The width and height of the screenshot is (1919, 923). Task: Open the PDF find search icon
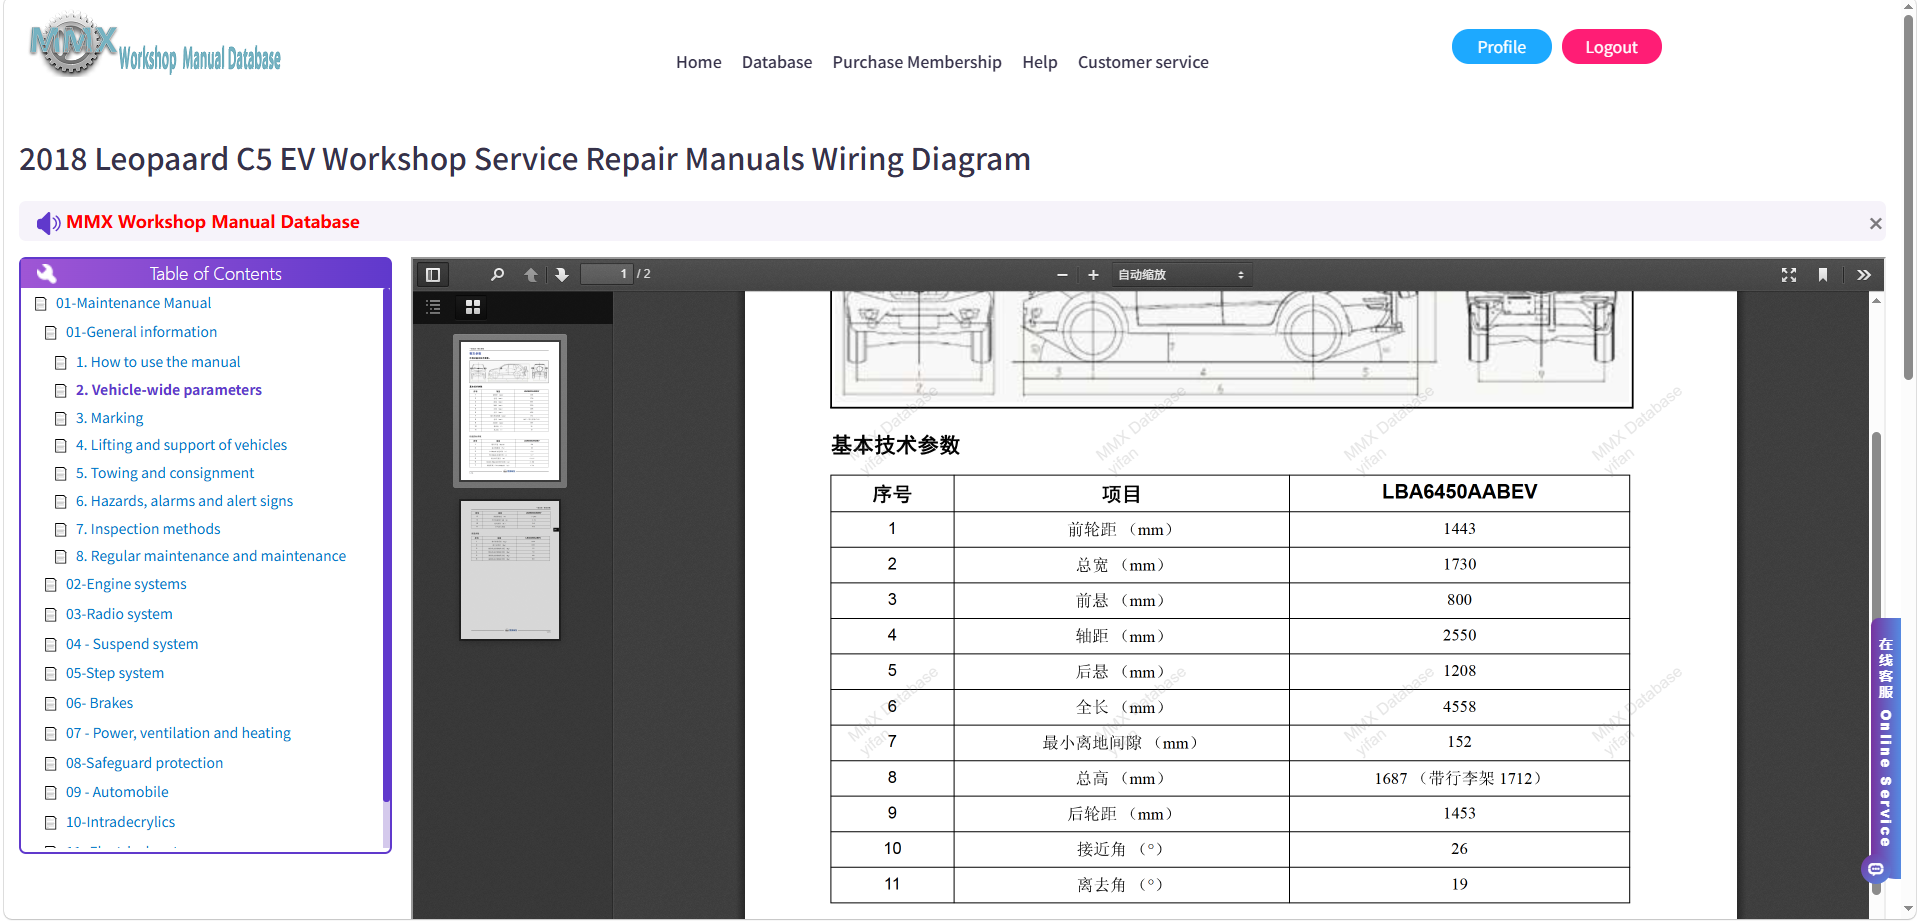pyautogui.click(x=497, y=274)
